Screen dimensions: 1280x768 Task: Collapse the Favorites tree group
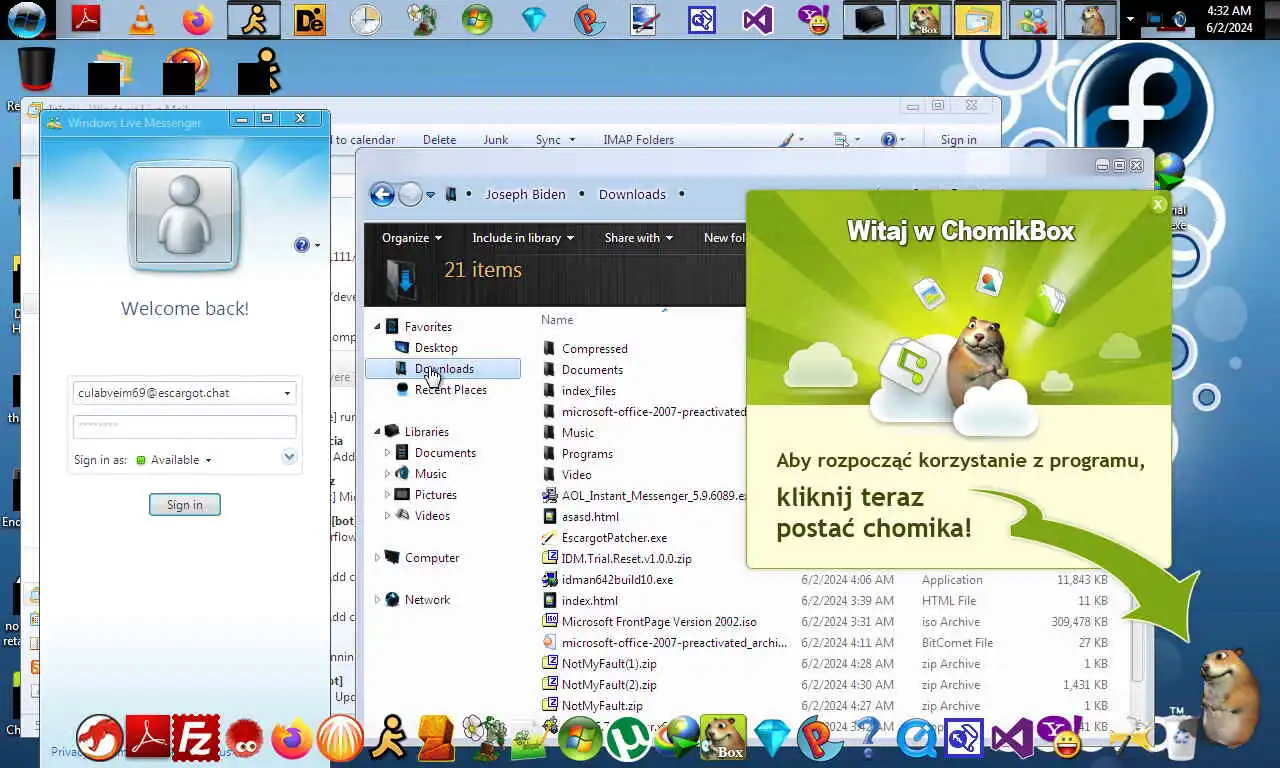[378, 327]
